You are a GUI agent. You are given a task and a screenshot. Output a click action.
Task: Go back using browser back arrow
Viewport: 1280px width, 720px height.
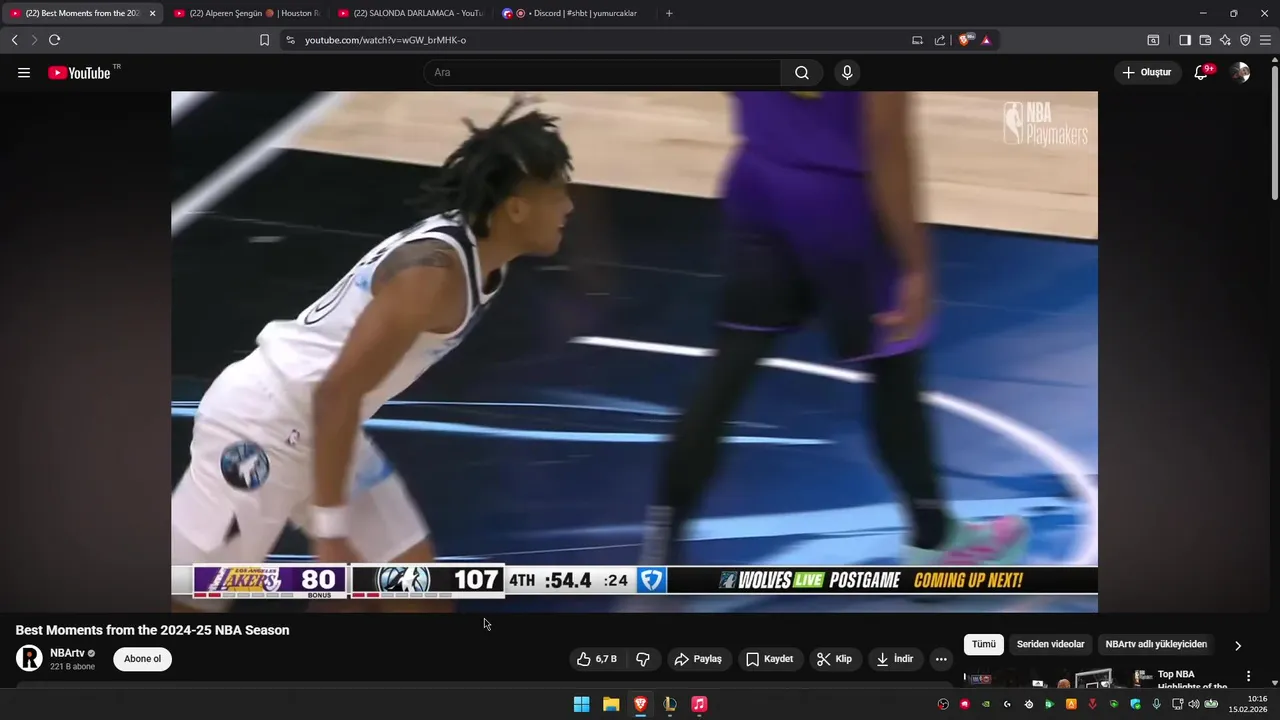(14, 40)
